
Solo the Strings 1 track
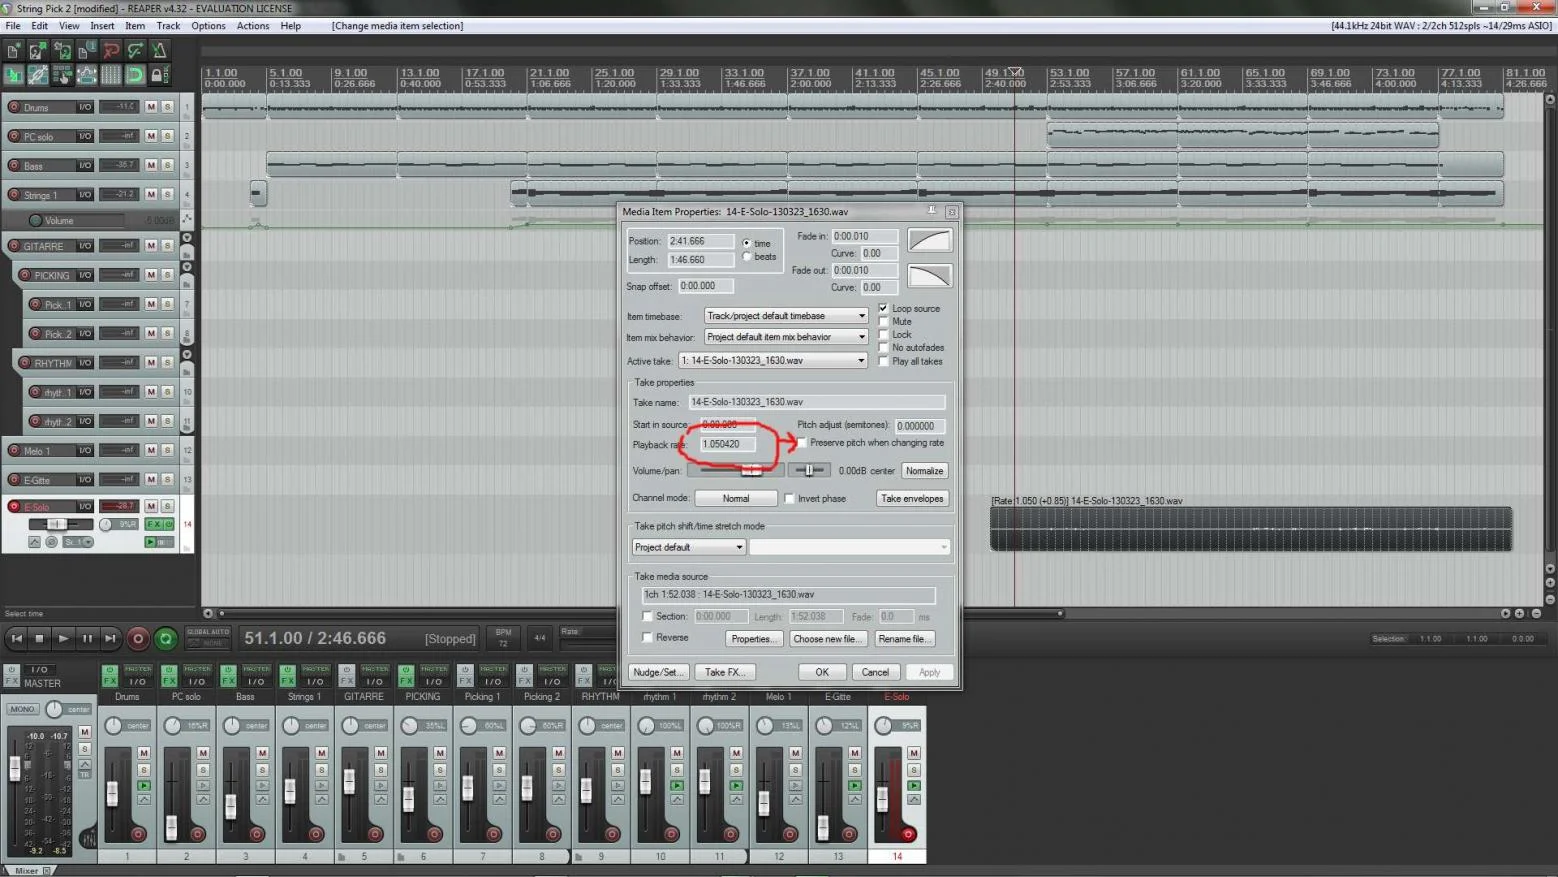[x=167, y=194]
